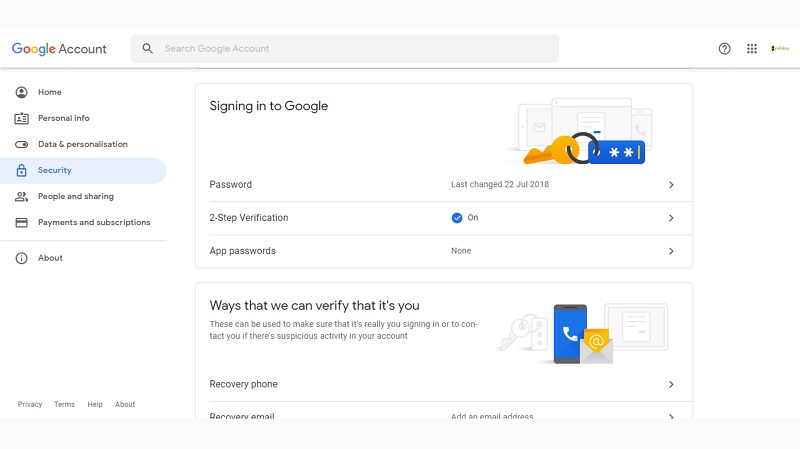Click the Home sidebar icon
The image size is (800, 449).
point(21,92)
